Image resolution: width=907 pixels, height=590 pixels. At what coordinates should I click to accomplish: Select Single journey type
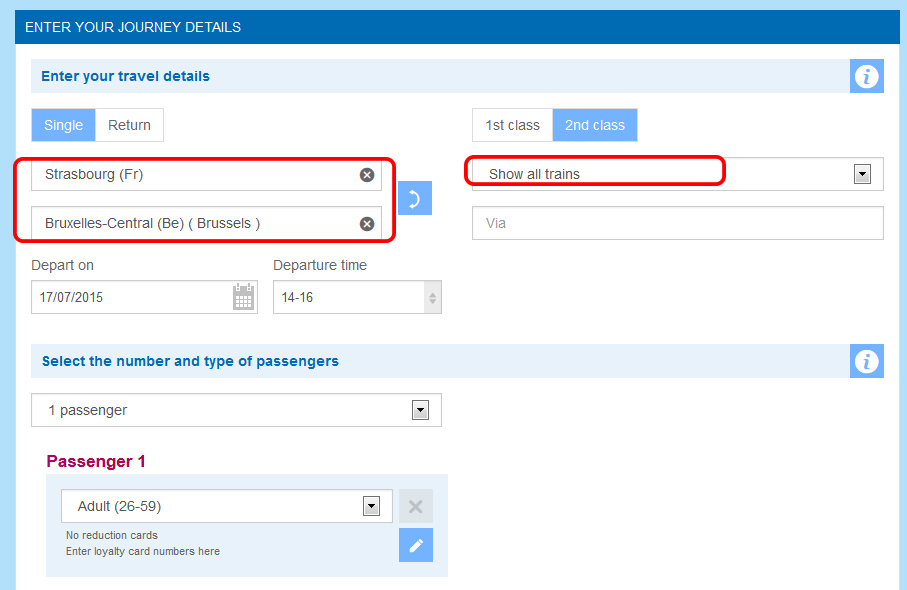64,125
